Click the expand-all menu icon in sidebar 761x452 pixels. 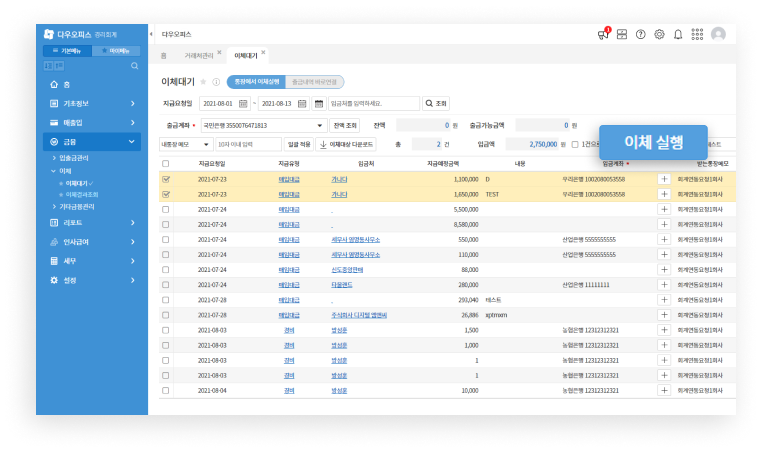48,66
